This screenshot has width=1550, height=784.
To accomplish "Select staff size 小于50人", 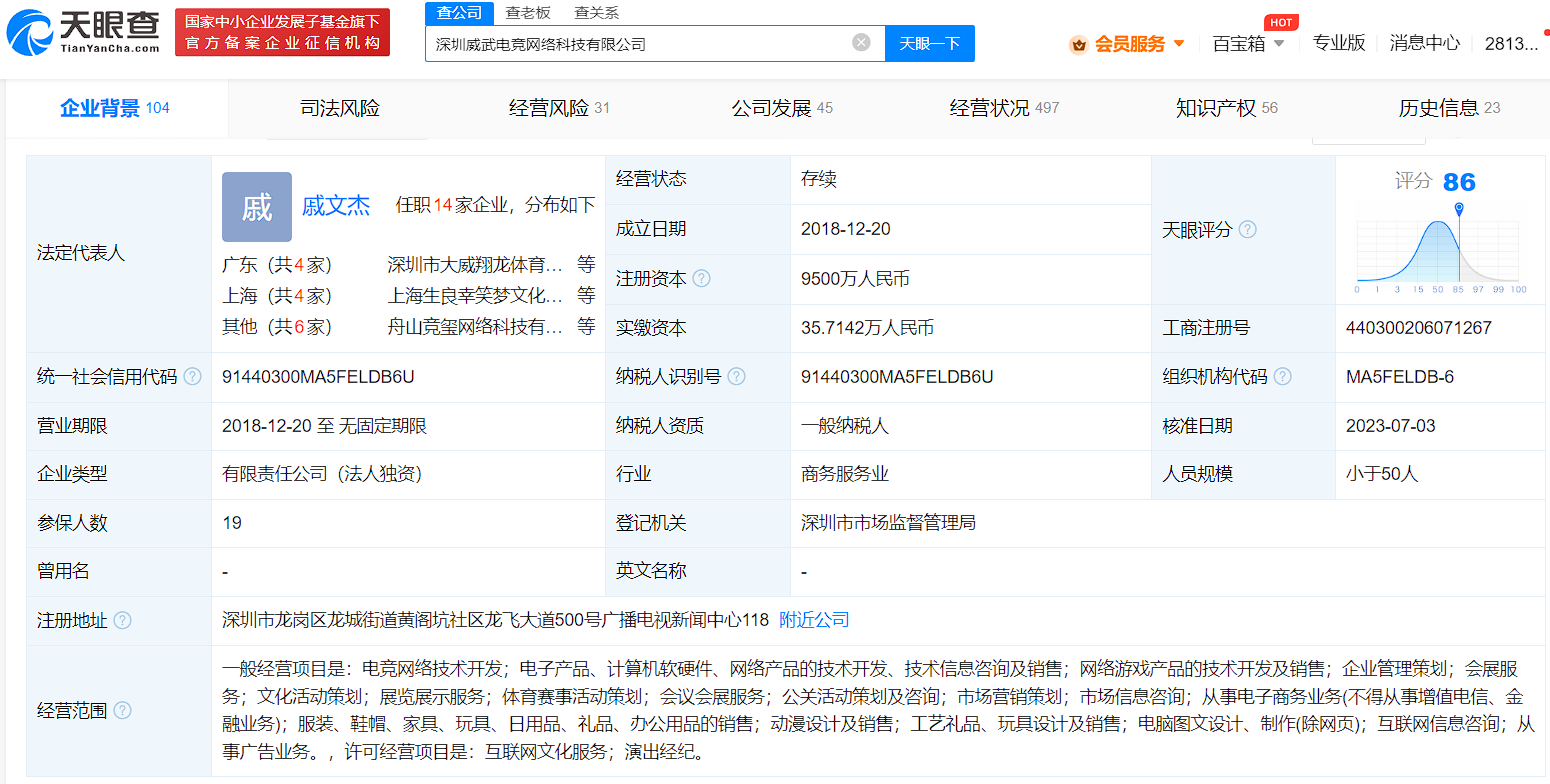I will pos(1382,474).
